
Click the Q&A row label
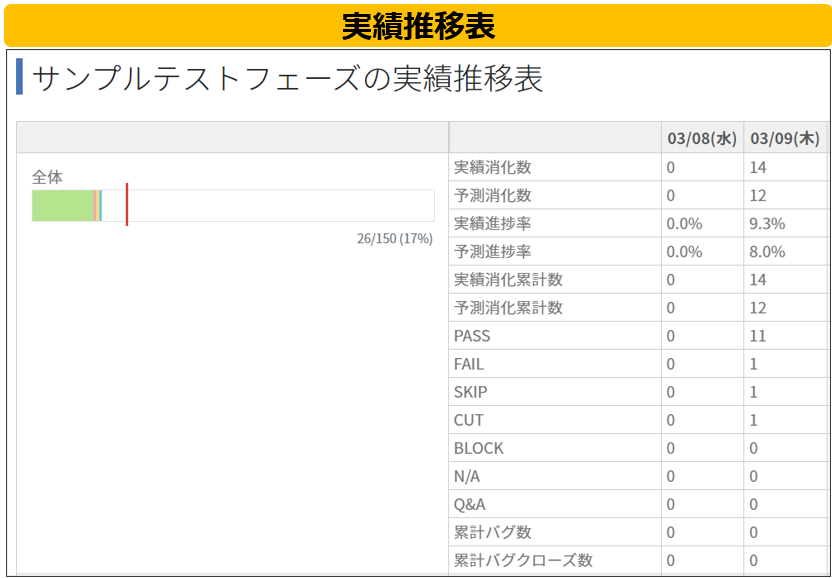470,504
